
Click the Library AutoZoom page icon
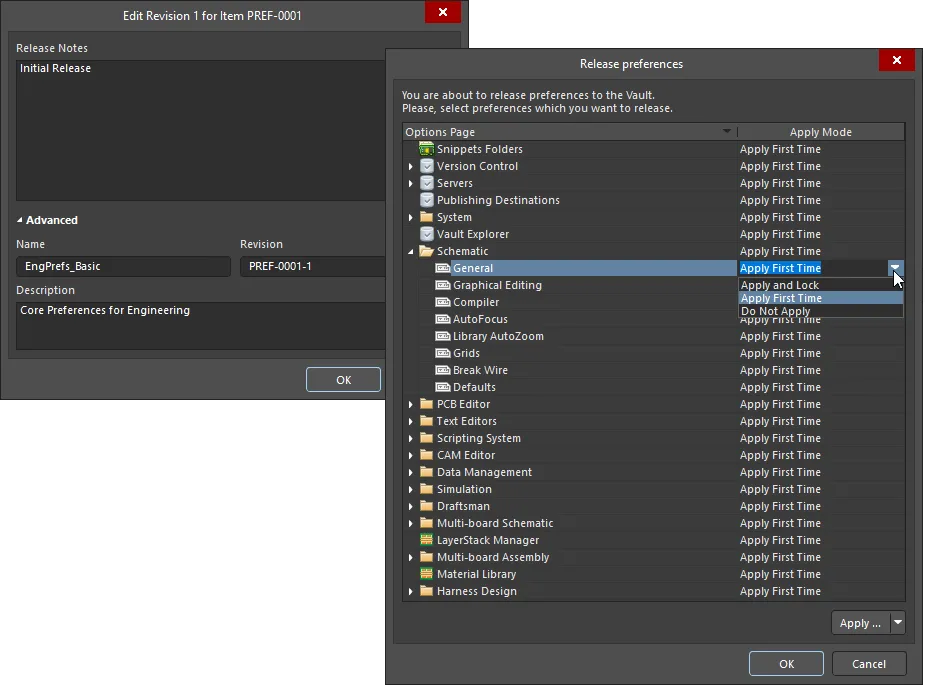pyautogui.click(x=442, y=336)
